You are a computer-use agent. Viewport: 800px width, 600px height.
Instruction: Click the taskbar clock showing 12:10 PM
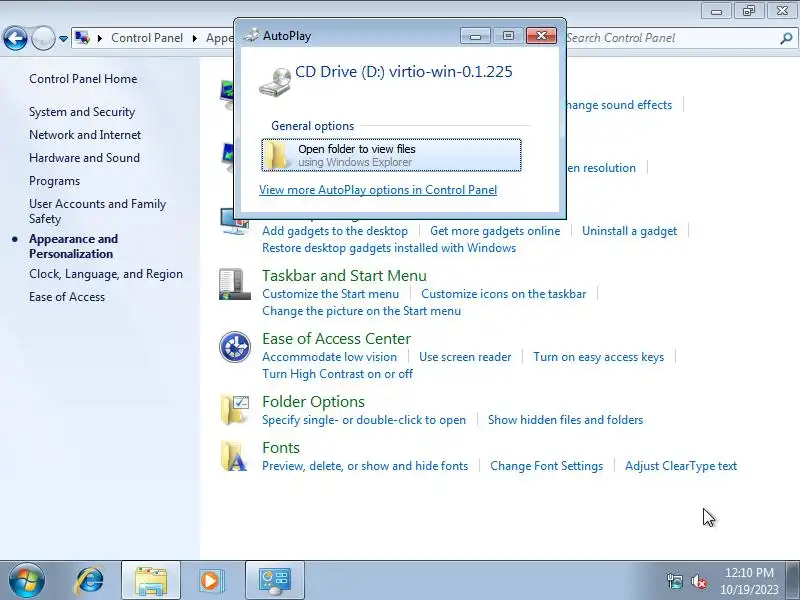tap(749, 581)
